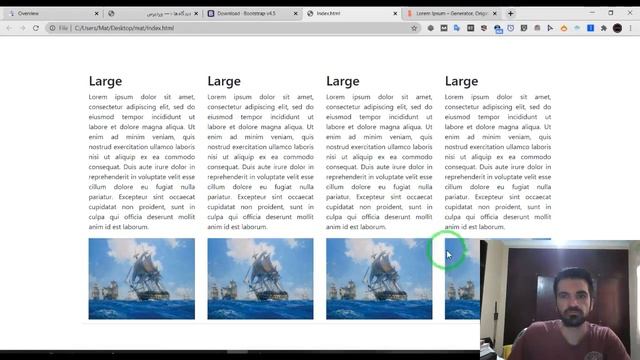This screenshot has height=360, width=640.
Task: Close the index.html tab
Action: [x=395, y=13]
